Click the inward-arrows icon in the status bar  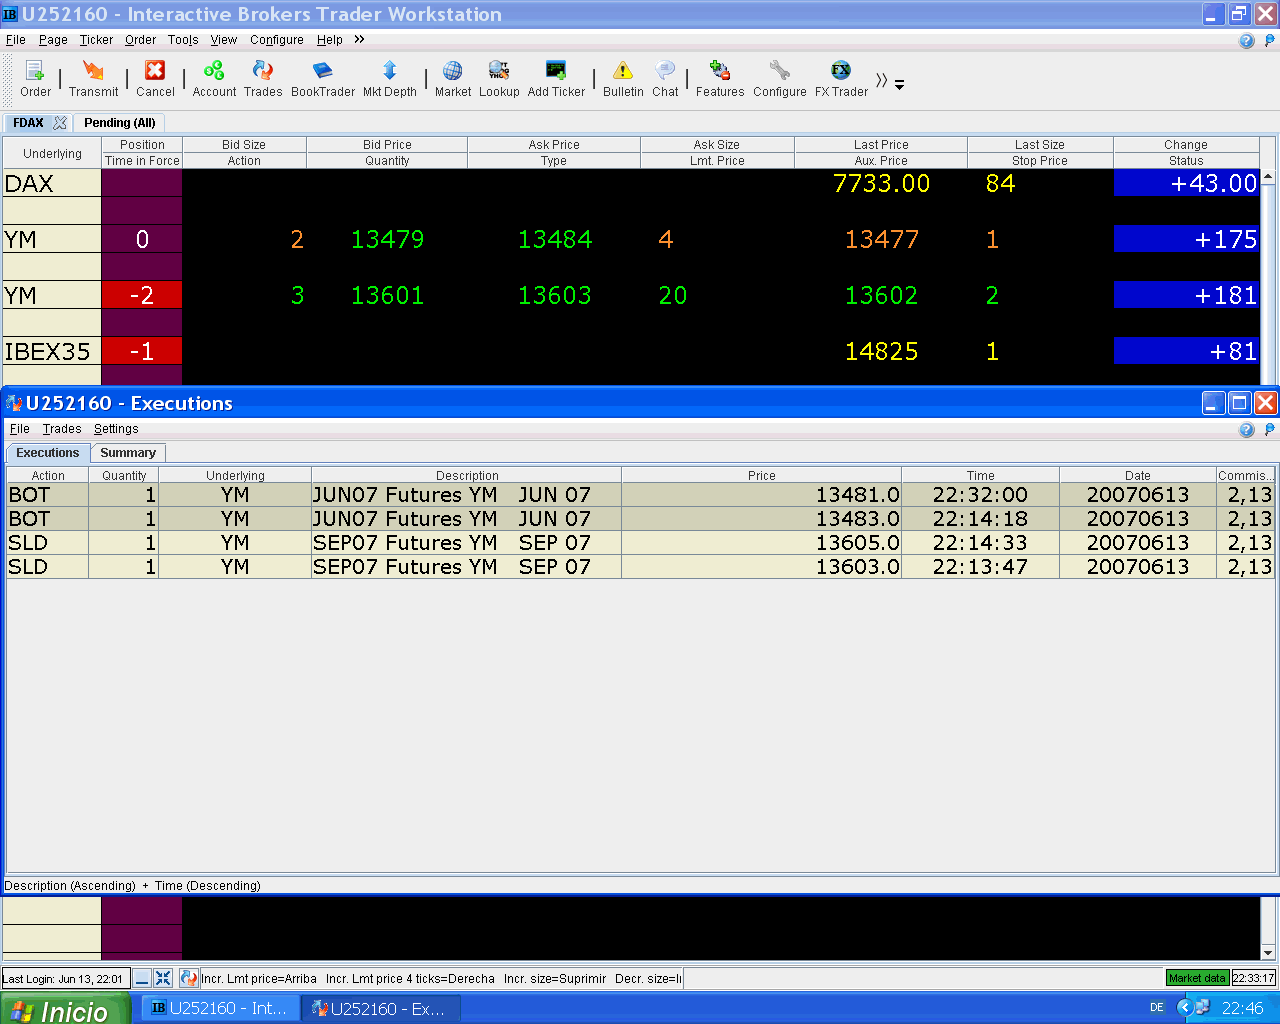163,978
